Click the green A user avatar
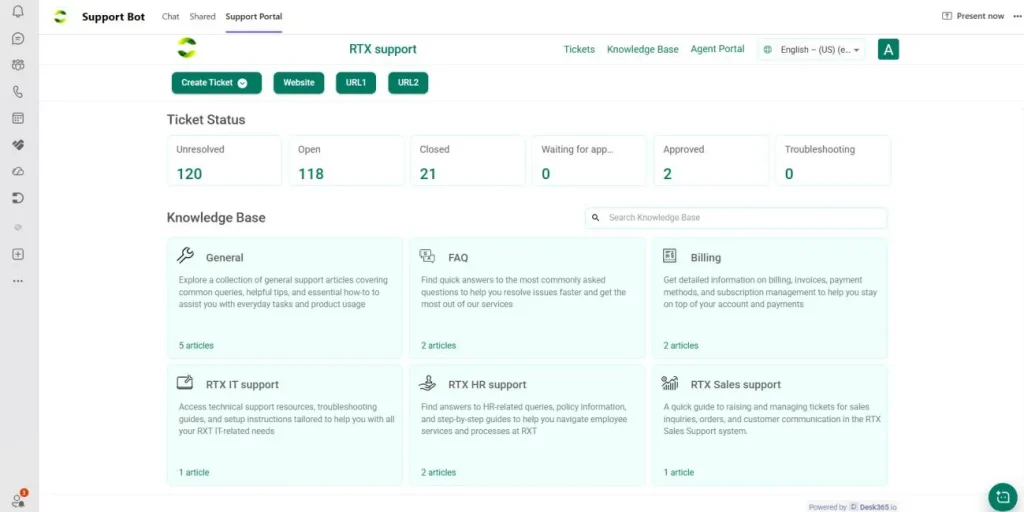 click(x=888, y=49)
